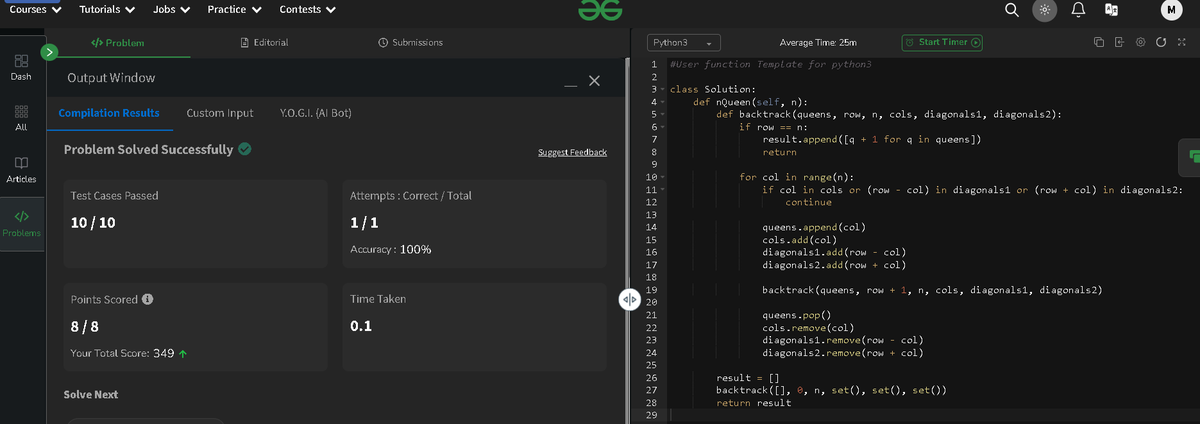Open the notifications bell

(x=1079, y=10)
